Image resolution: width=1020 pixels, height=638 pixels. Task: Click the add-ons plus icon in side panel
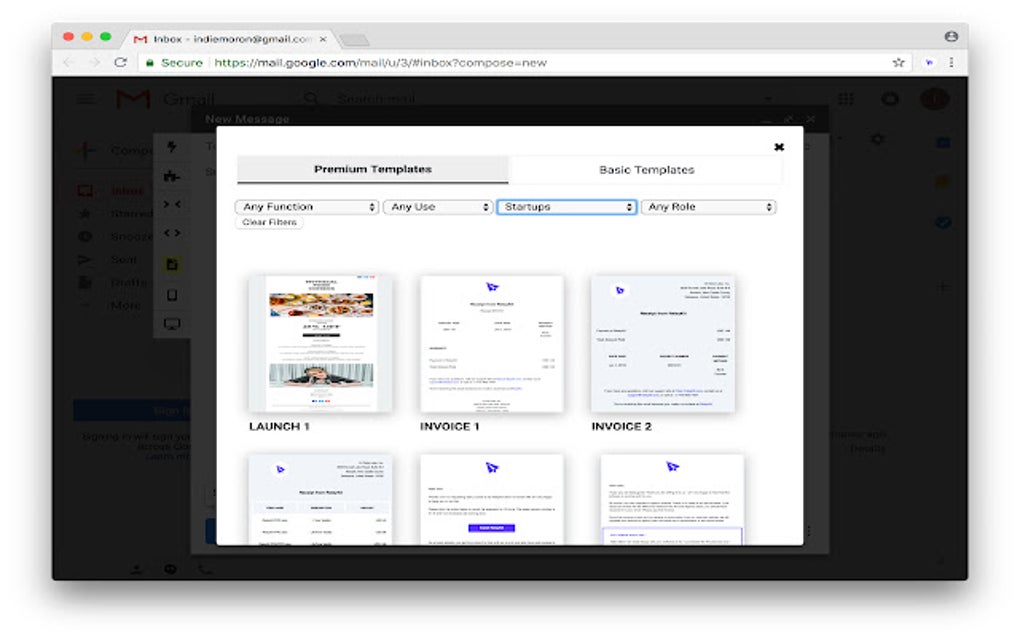943,287
